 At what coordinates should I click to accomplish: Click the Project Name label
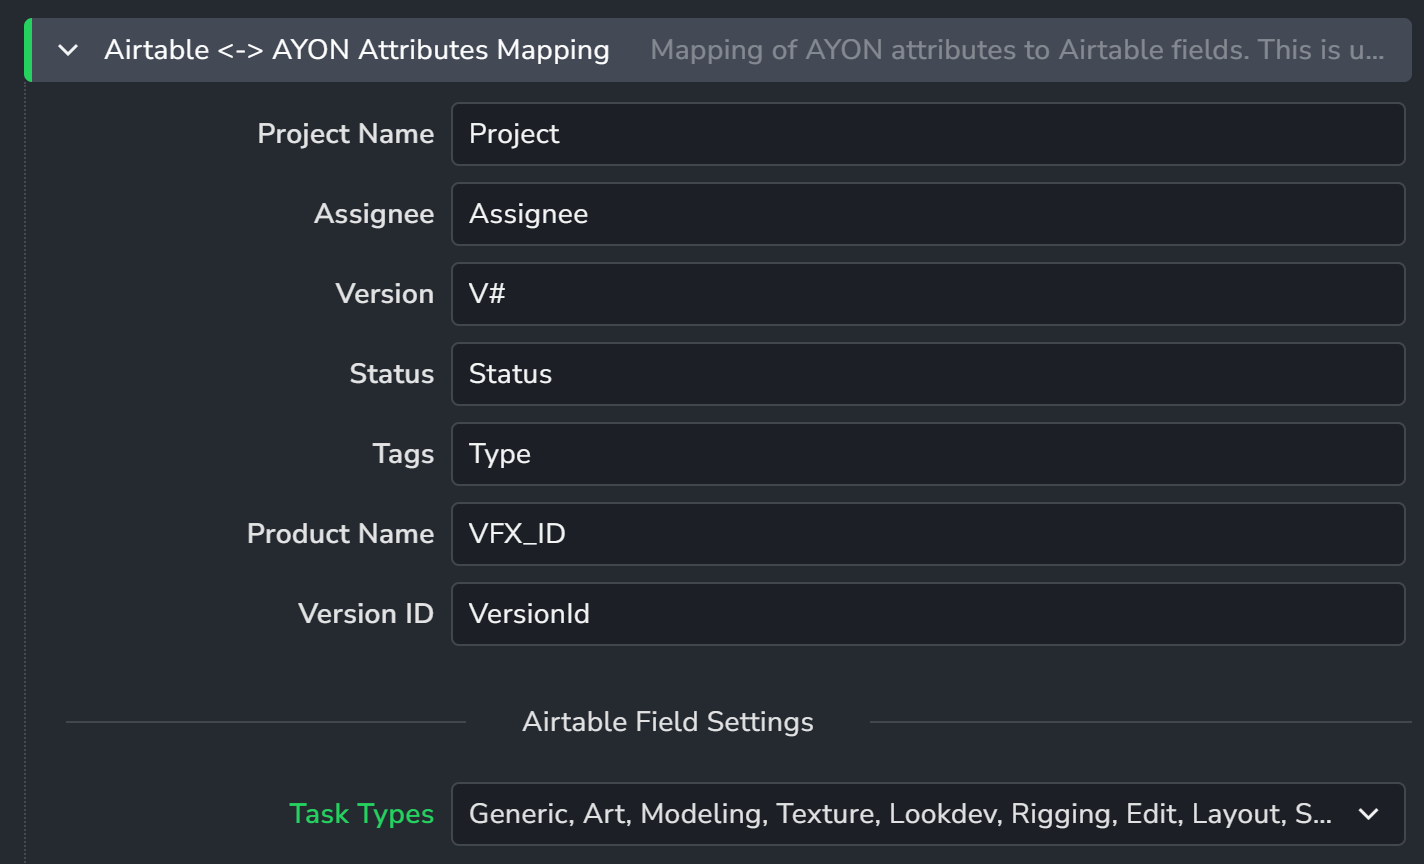click(x=346, y=134)
